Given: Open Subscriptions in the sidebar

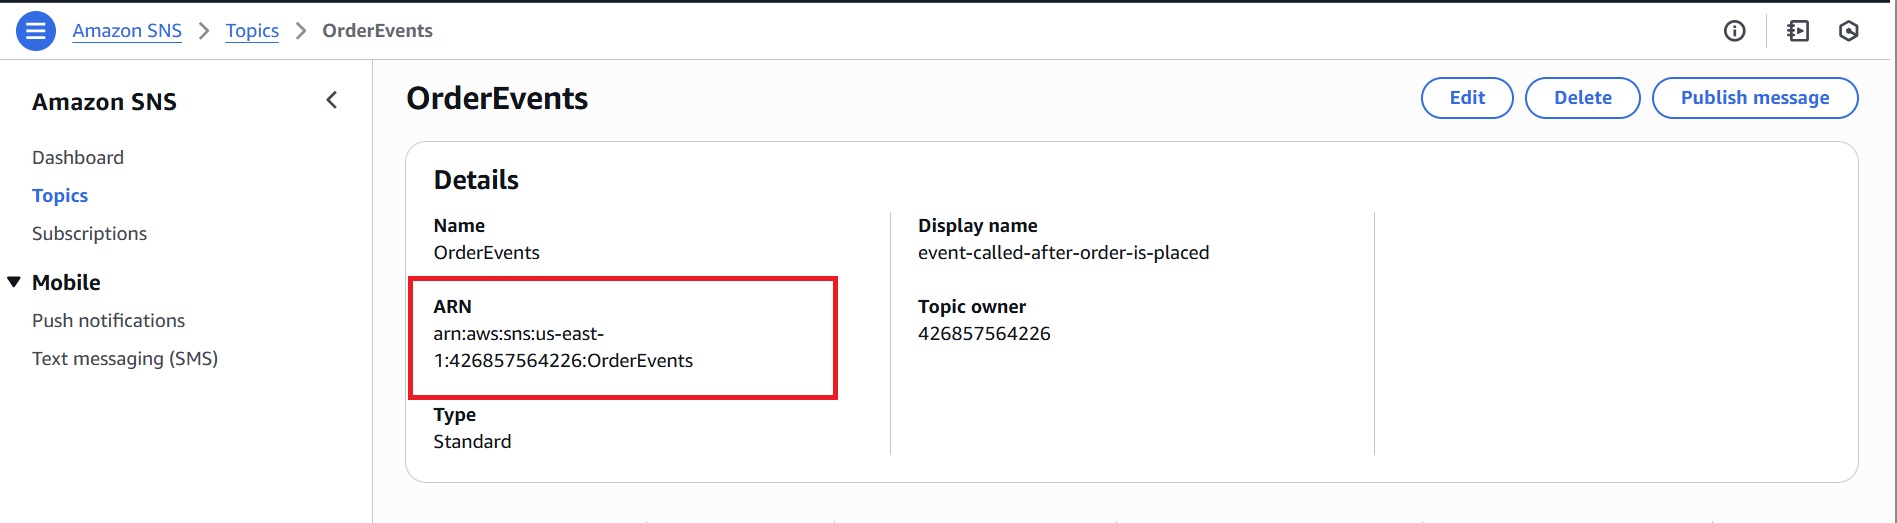Looking at the screenshot, I should (89, 234).
